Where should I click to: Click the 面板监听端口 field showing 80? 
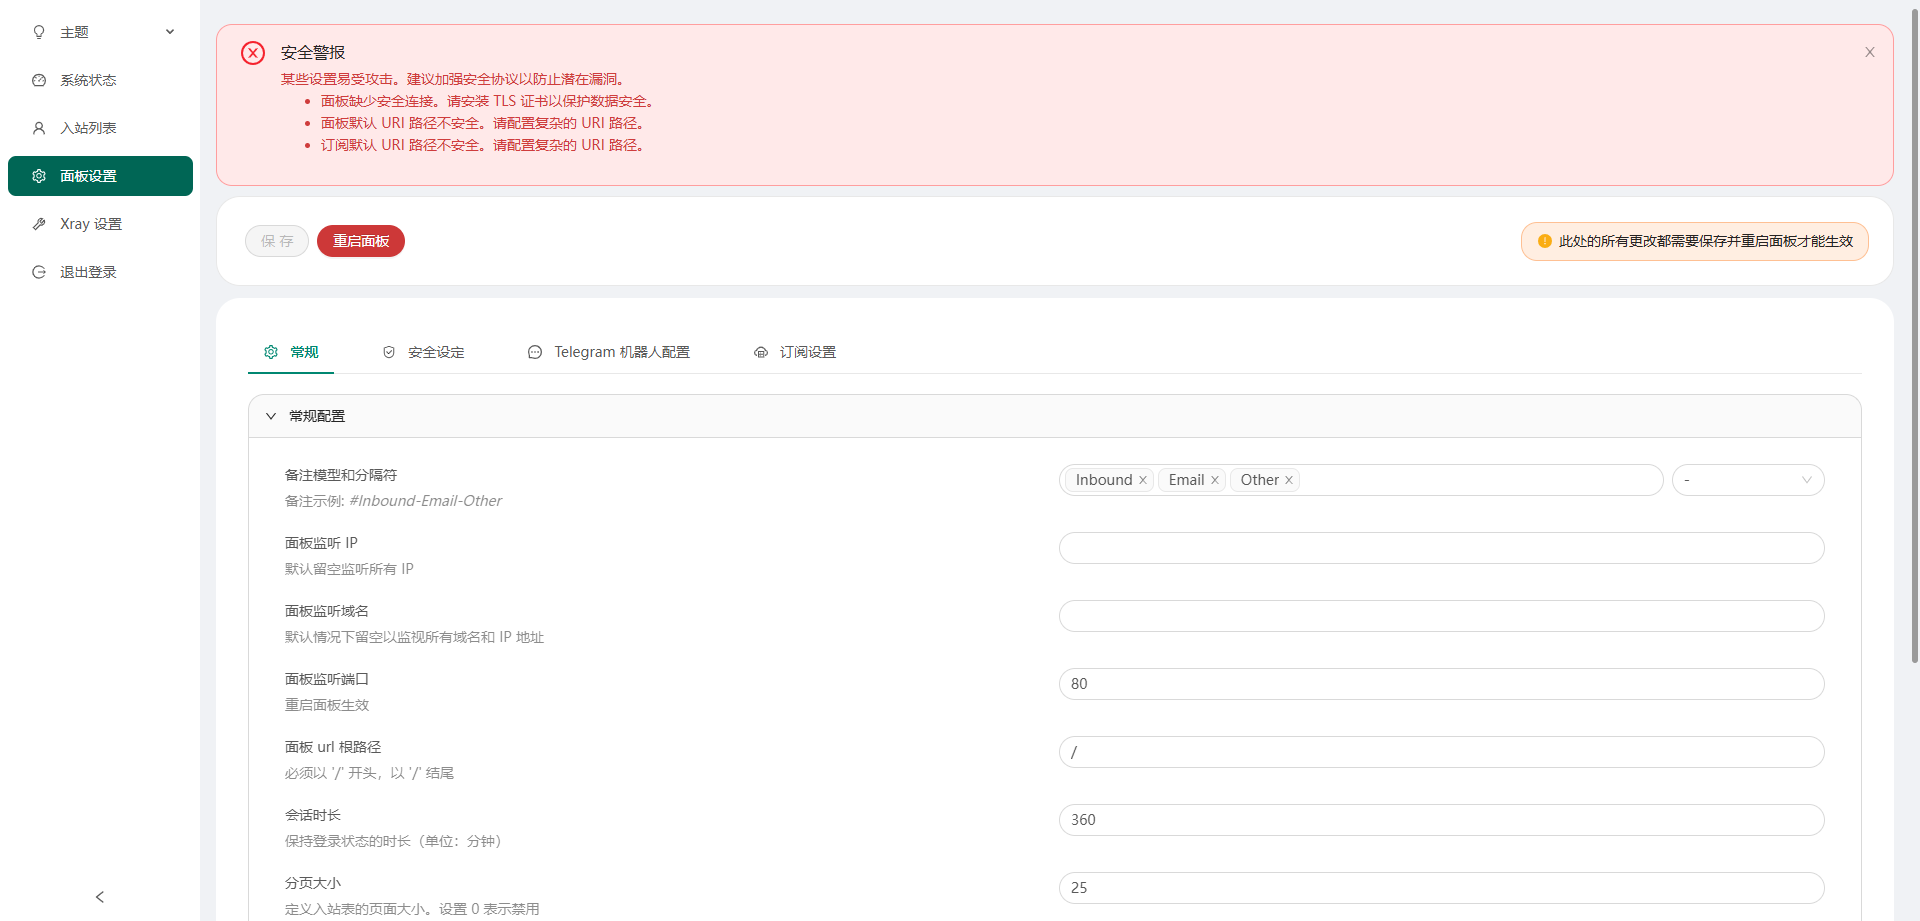1441,684
